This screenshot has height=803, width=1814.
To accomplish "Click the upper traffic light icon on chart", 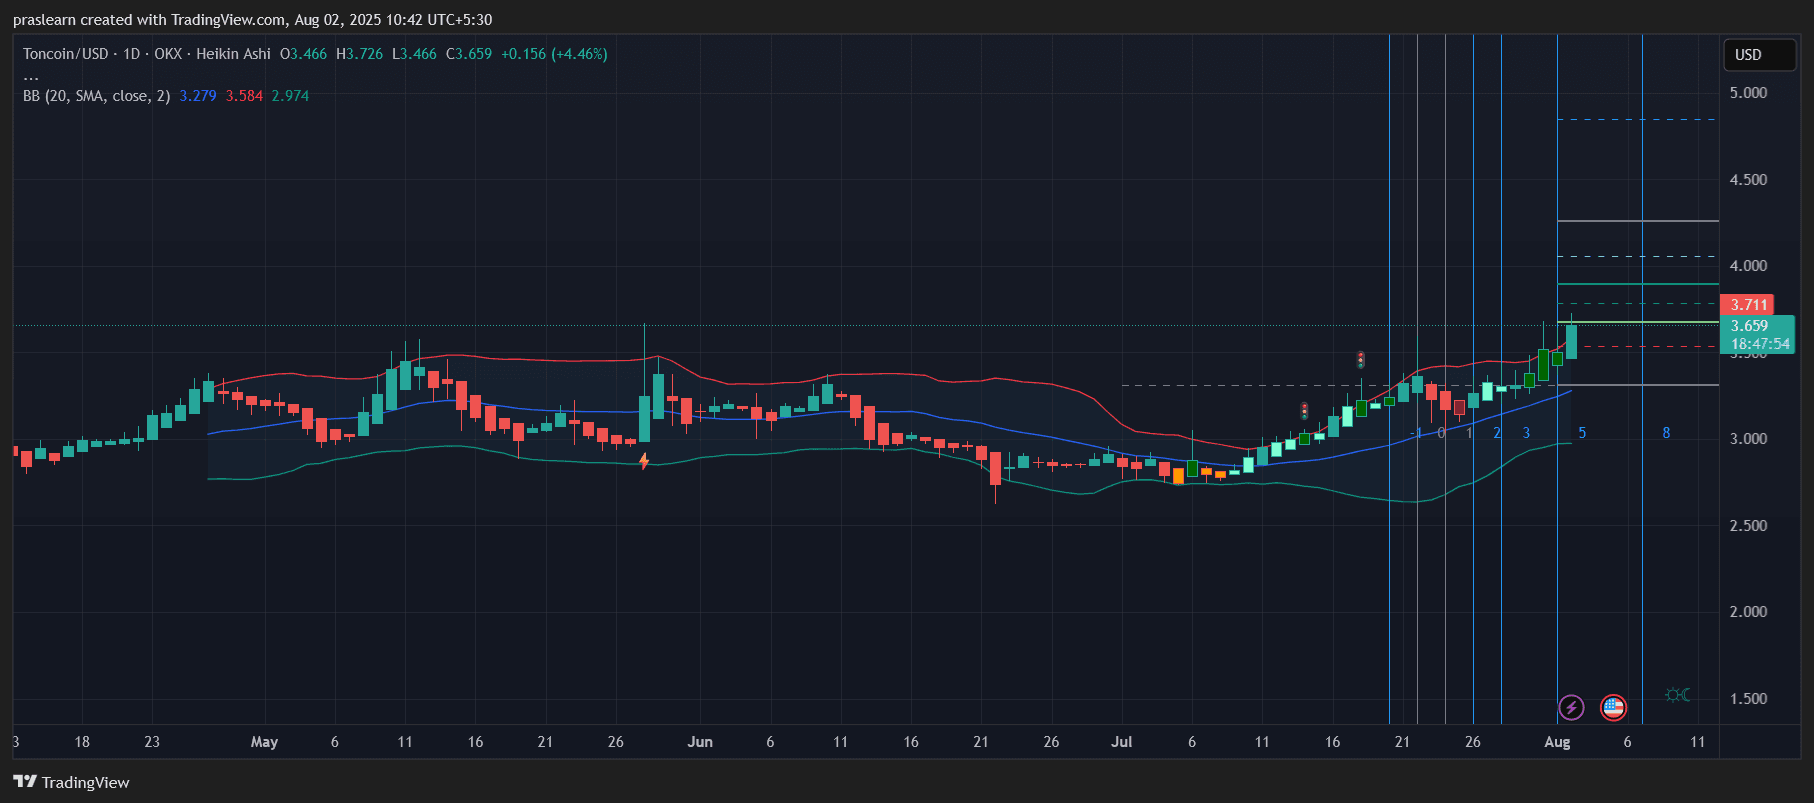I will 1360,359.
